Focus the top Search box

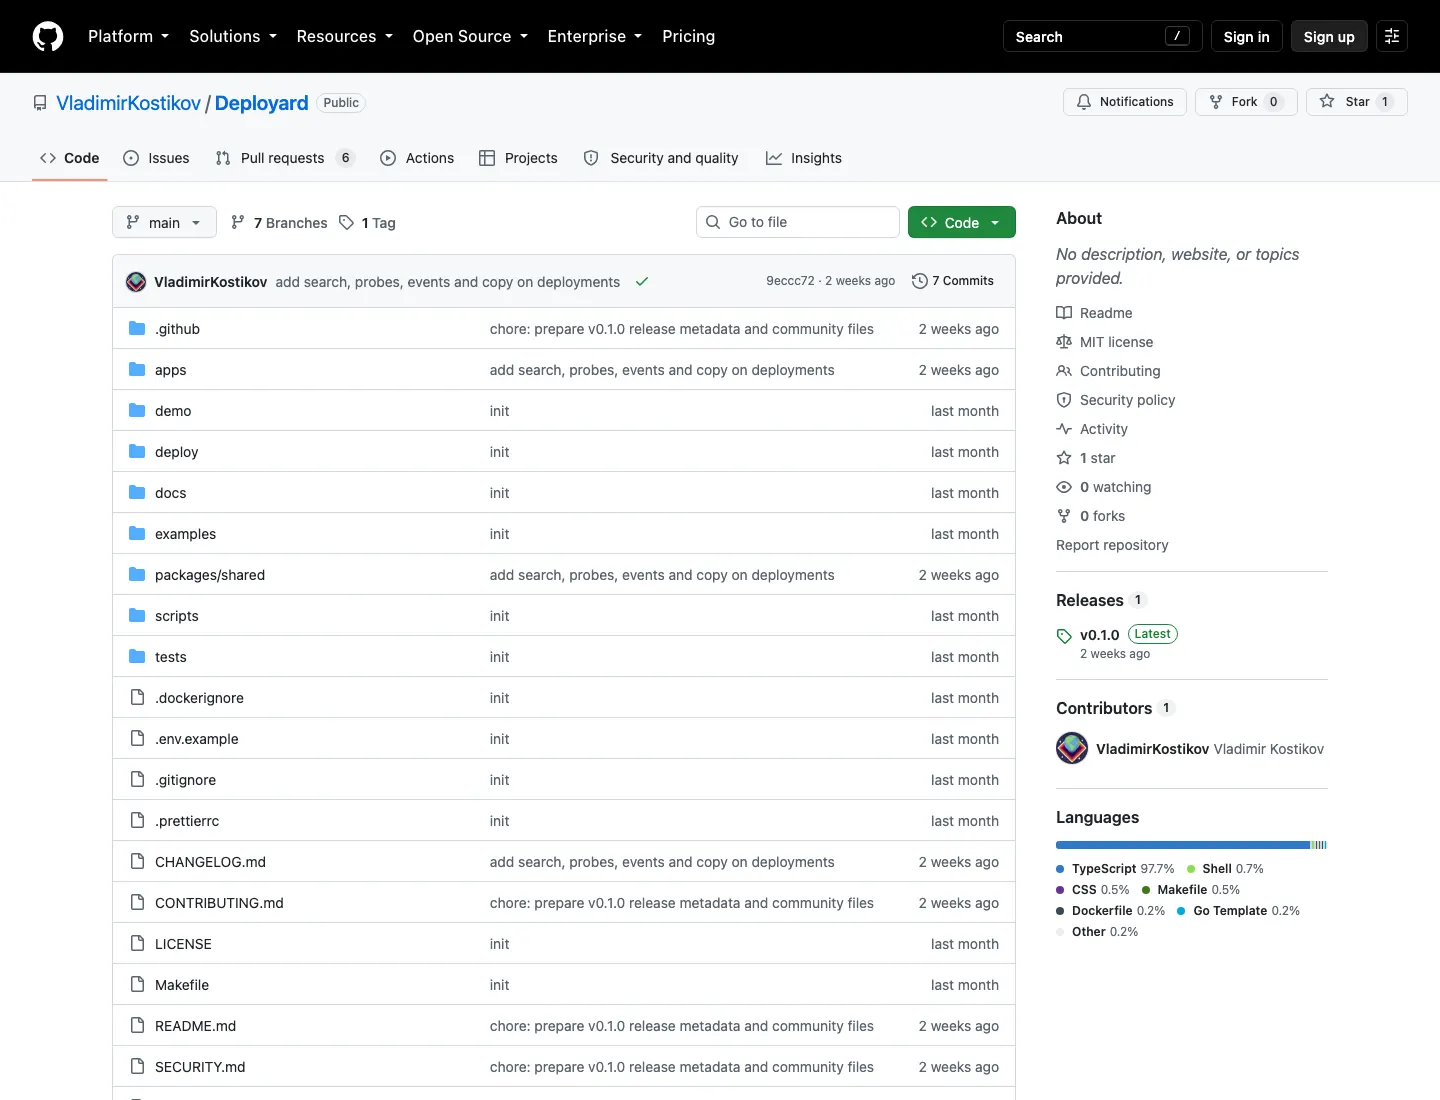tap(1103, 36)
